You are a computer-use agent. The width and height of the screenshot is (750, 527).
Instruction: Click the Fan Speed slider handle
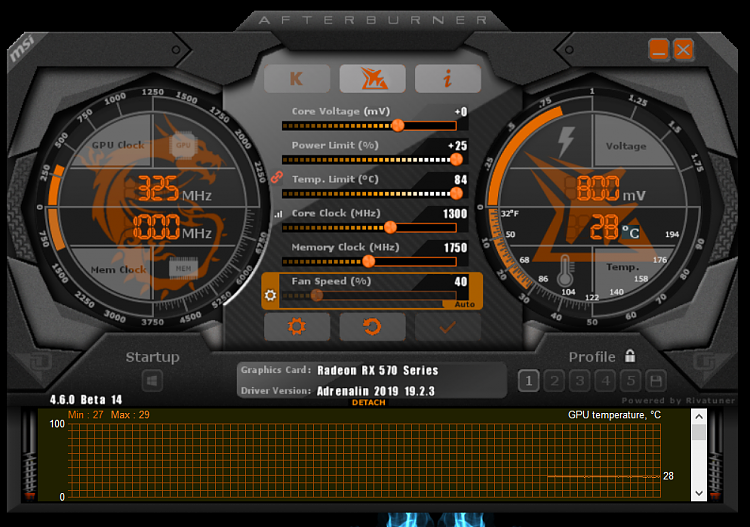point(317,295)
